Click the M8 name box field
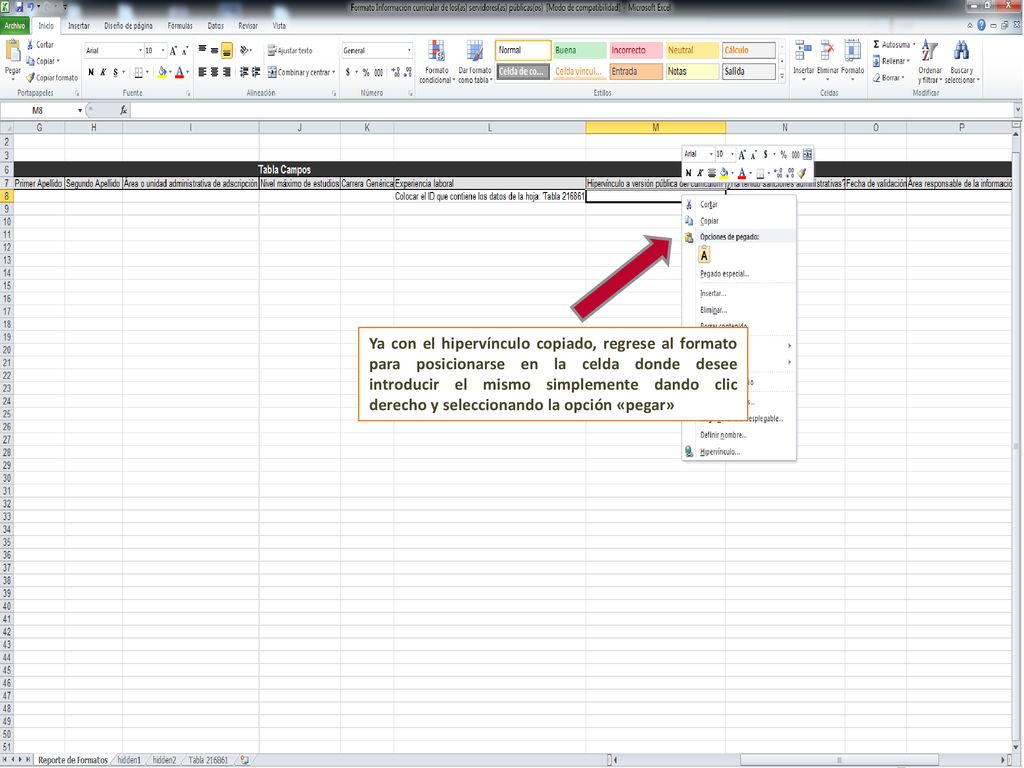This screenshot has height=768, width=1024. (38, 110)
